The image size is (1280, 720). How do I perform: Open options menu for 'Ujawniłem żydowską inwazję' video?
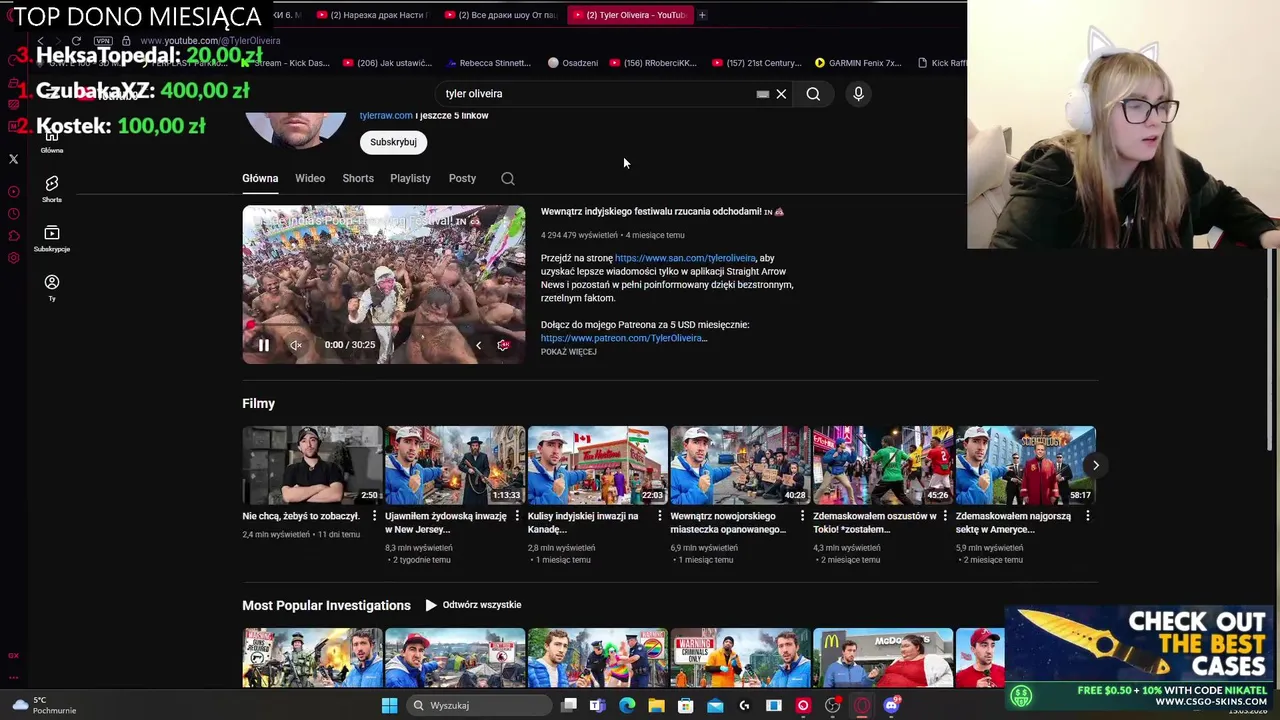pyautogui.click(x=517, y=516)
